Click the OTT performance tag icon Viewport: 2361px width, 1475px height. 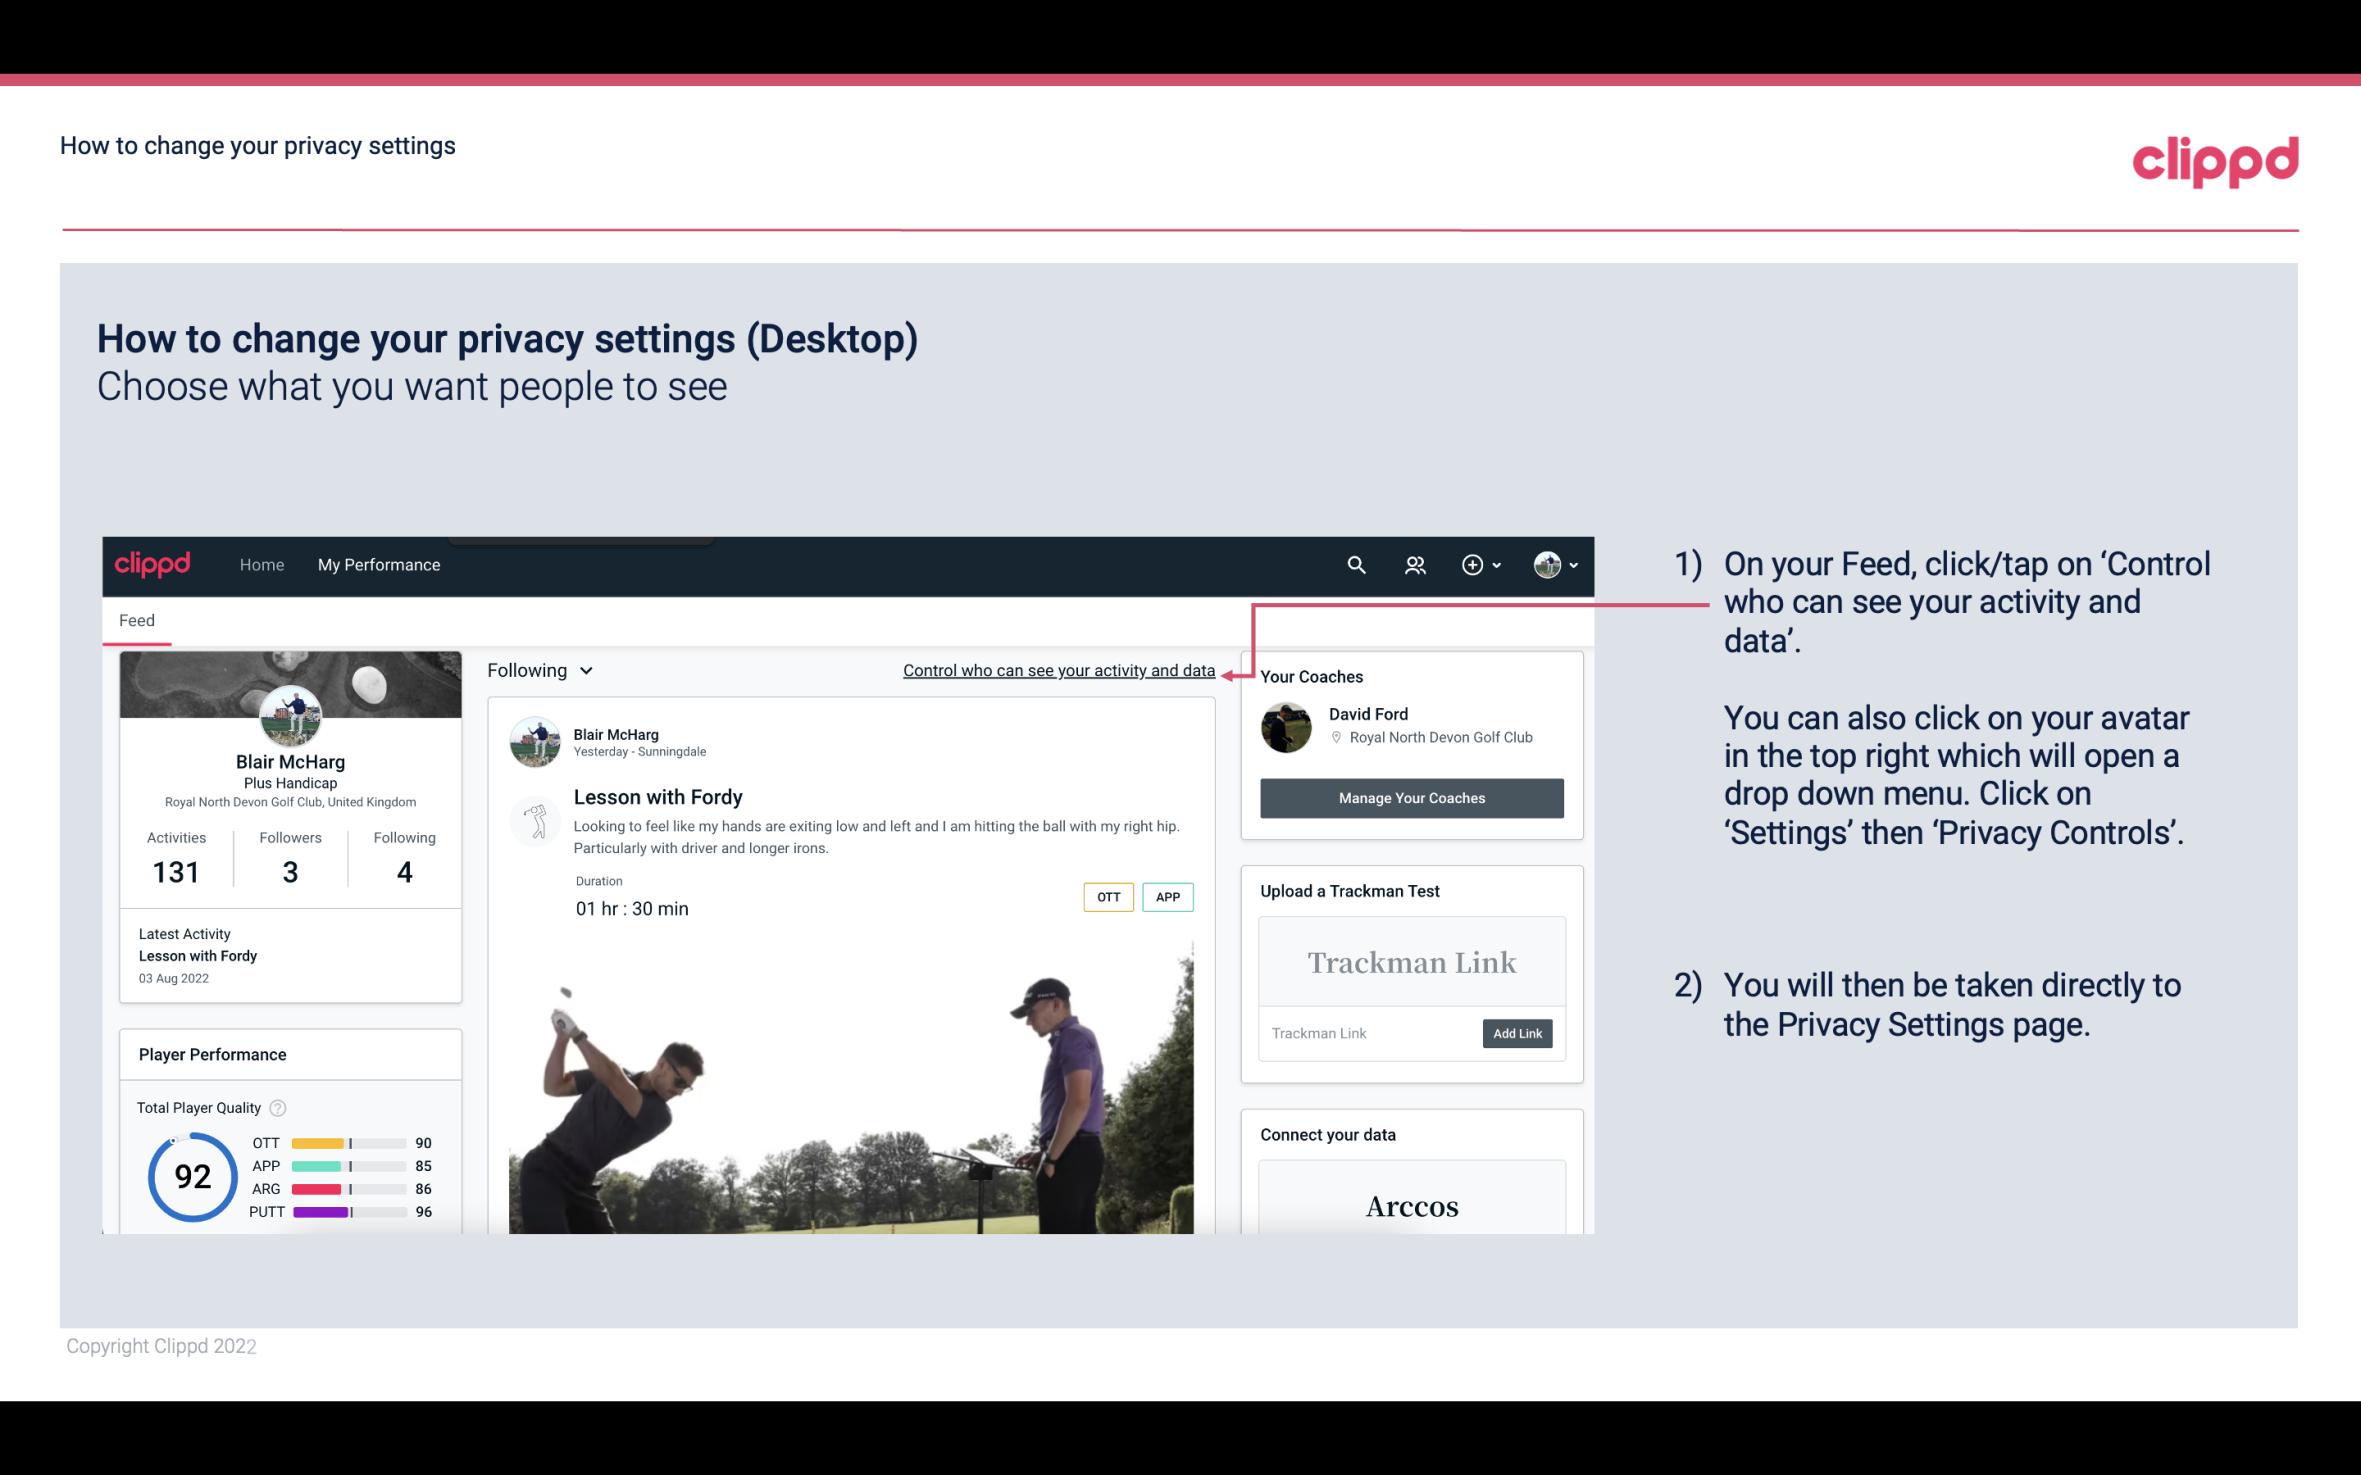tap(1106, 897)
